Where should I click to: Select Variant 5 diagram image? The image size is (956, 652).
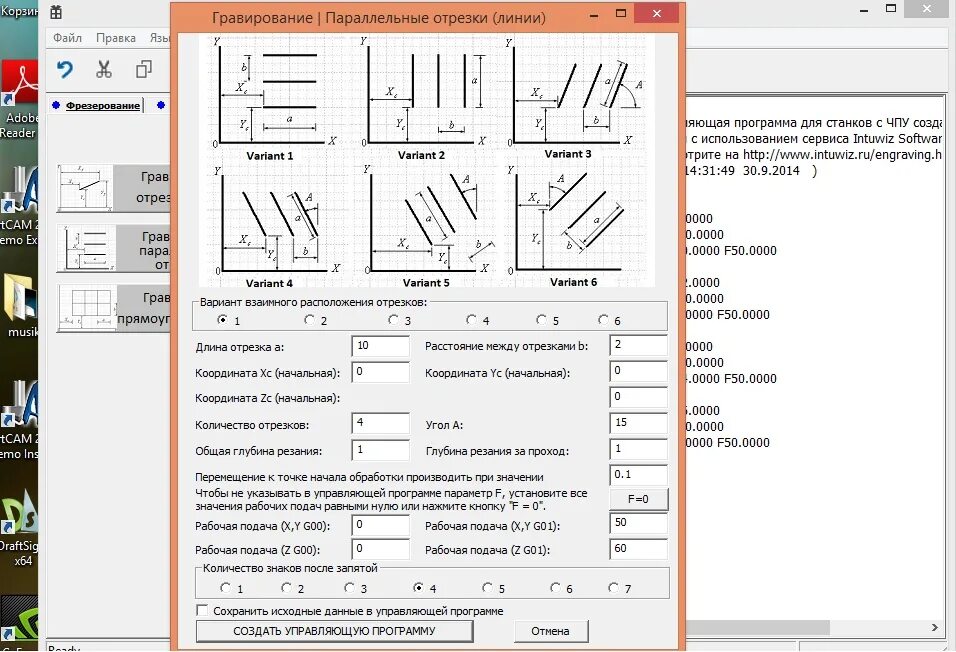click(427, 227)
